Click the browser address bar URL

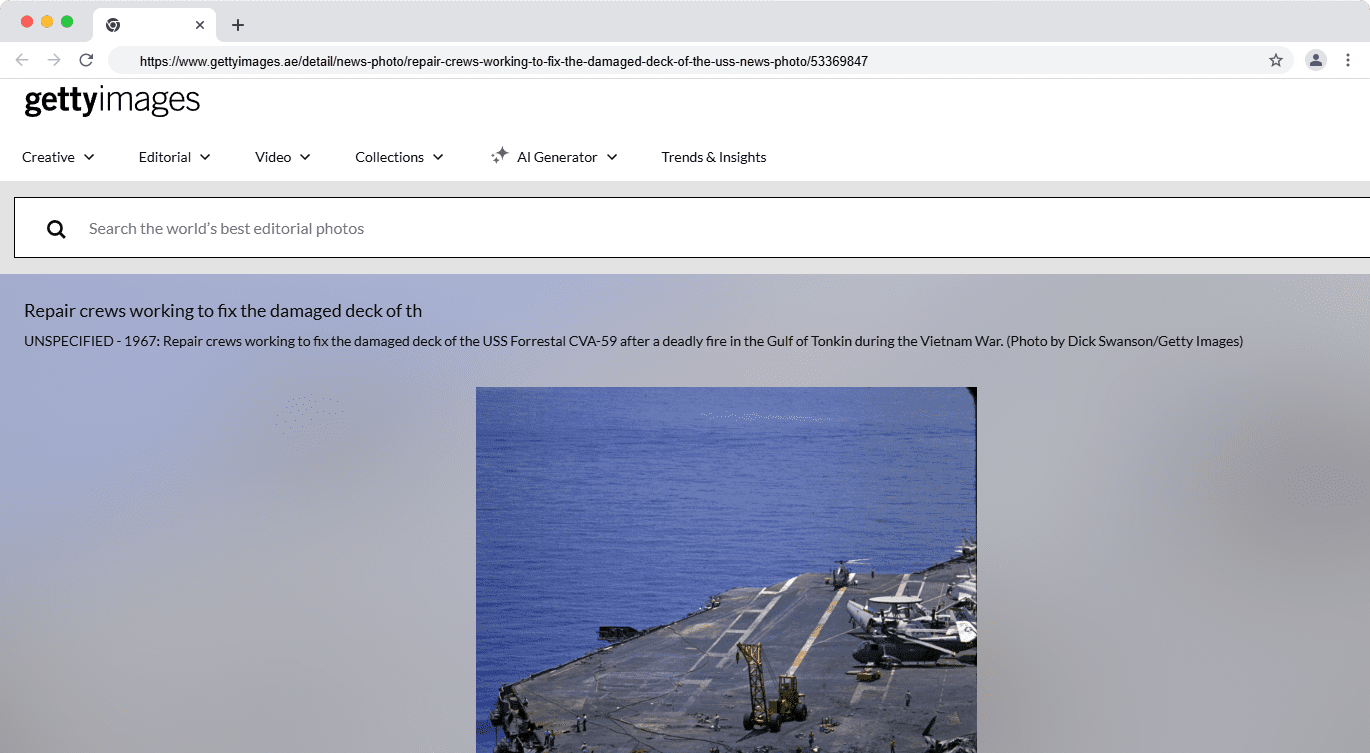(x=504, y=61)
